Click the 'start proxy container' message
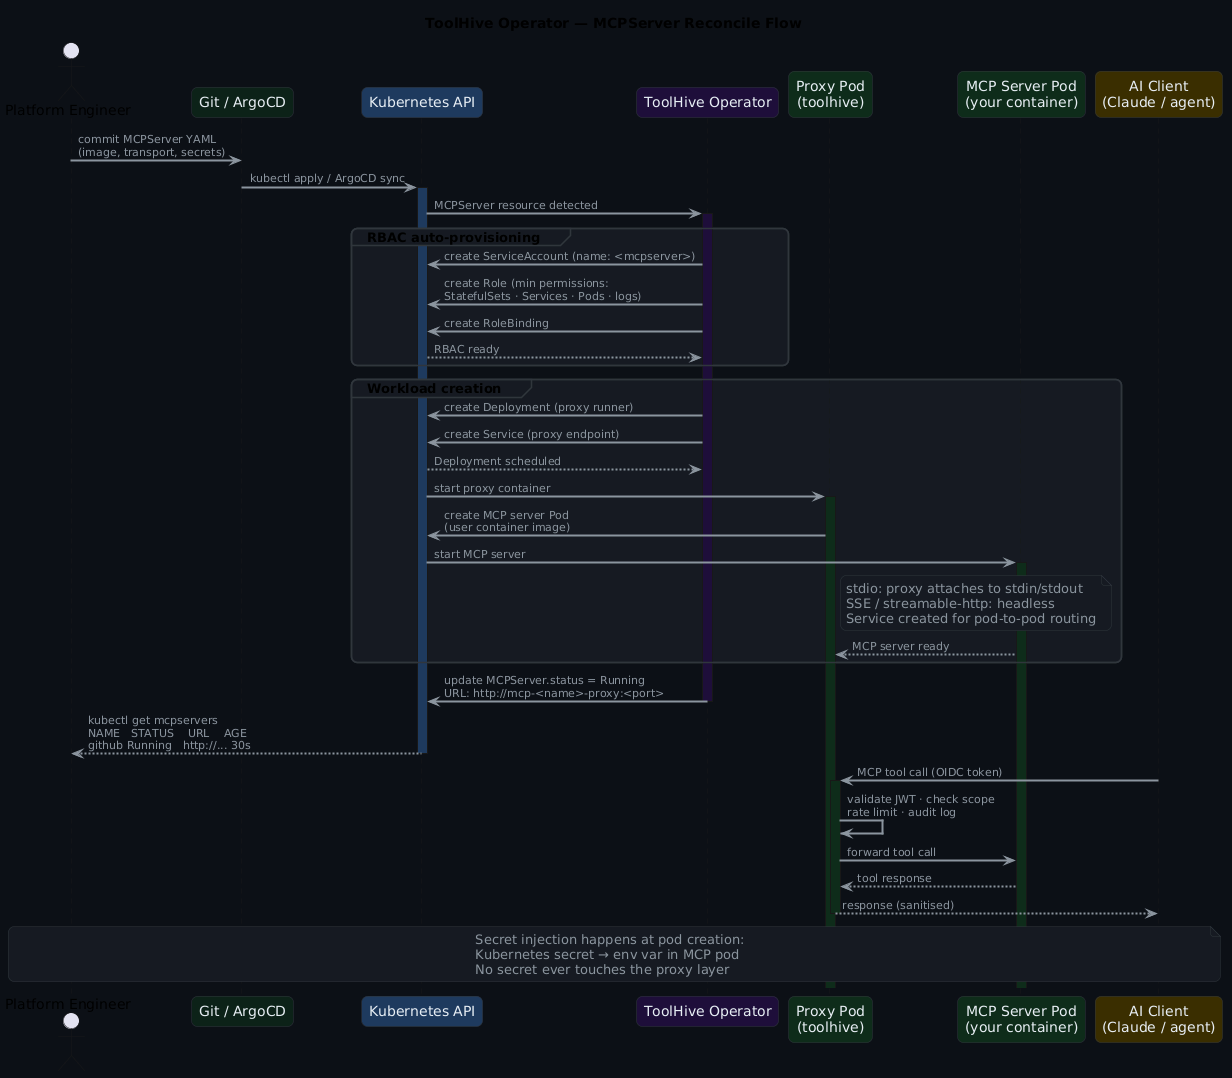The width and height of the screenshot is (1232, 1078). pyautogui.click(x=492, y=489)
